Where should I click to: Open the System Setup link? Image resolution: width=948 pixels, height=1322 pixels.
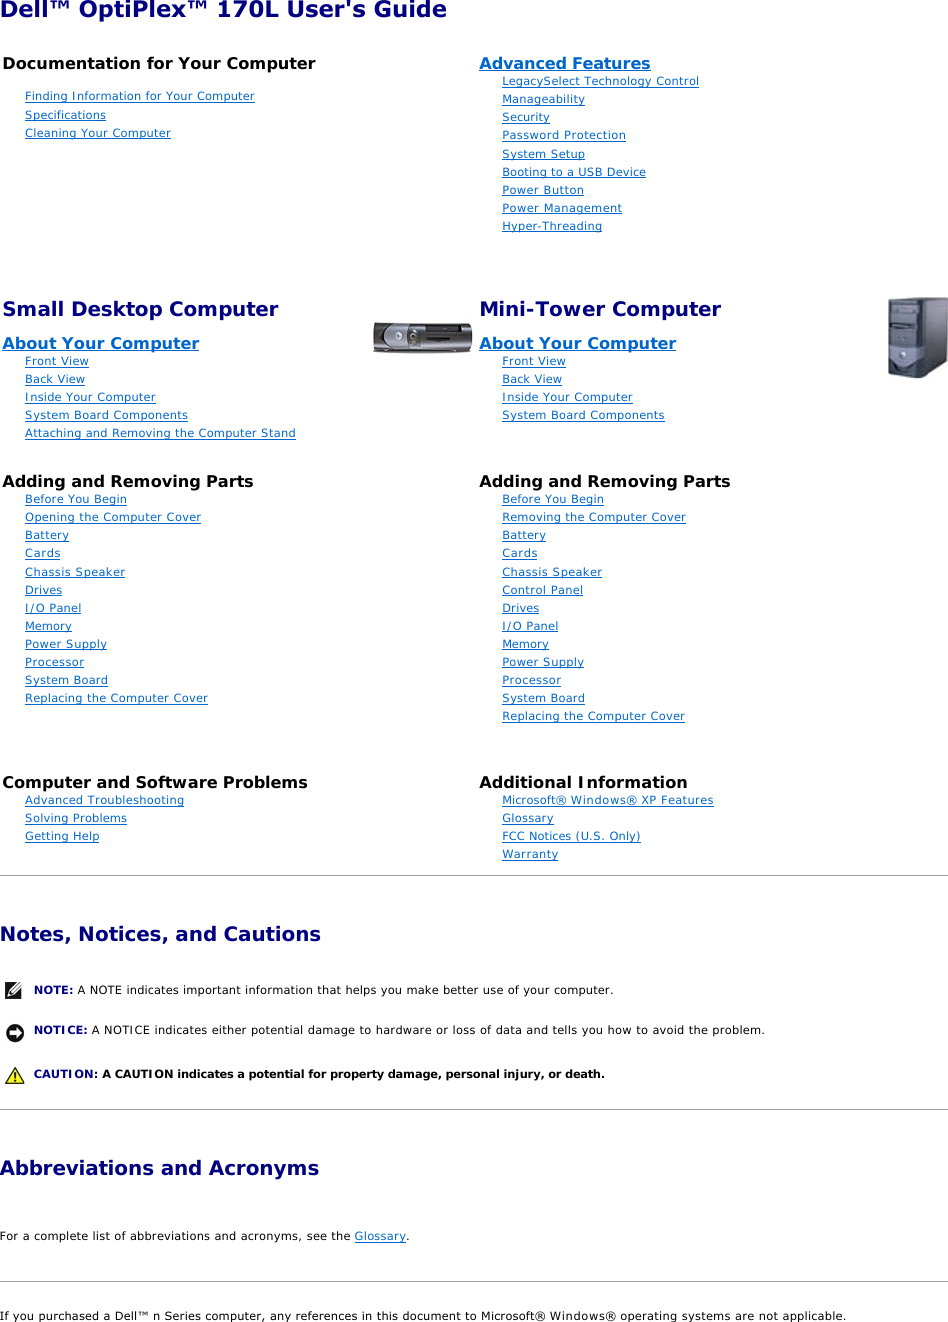[543, 154]
